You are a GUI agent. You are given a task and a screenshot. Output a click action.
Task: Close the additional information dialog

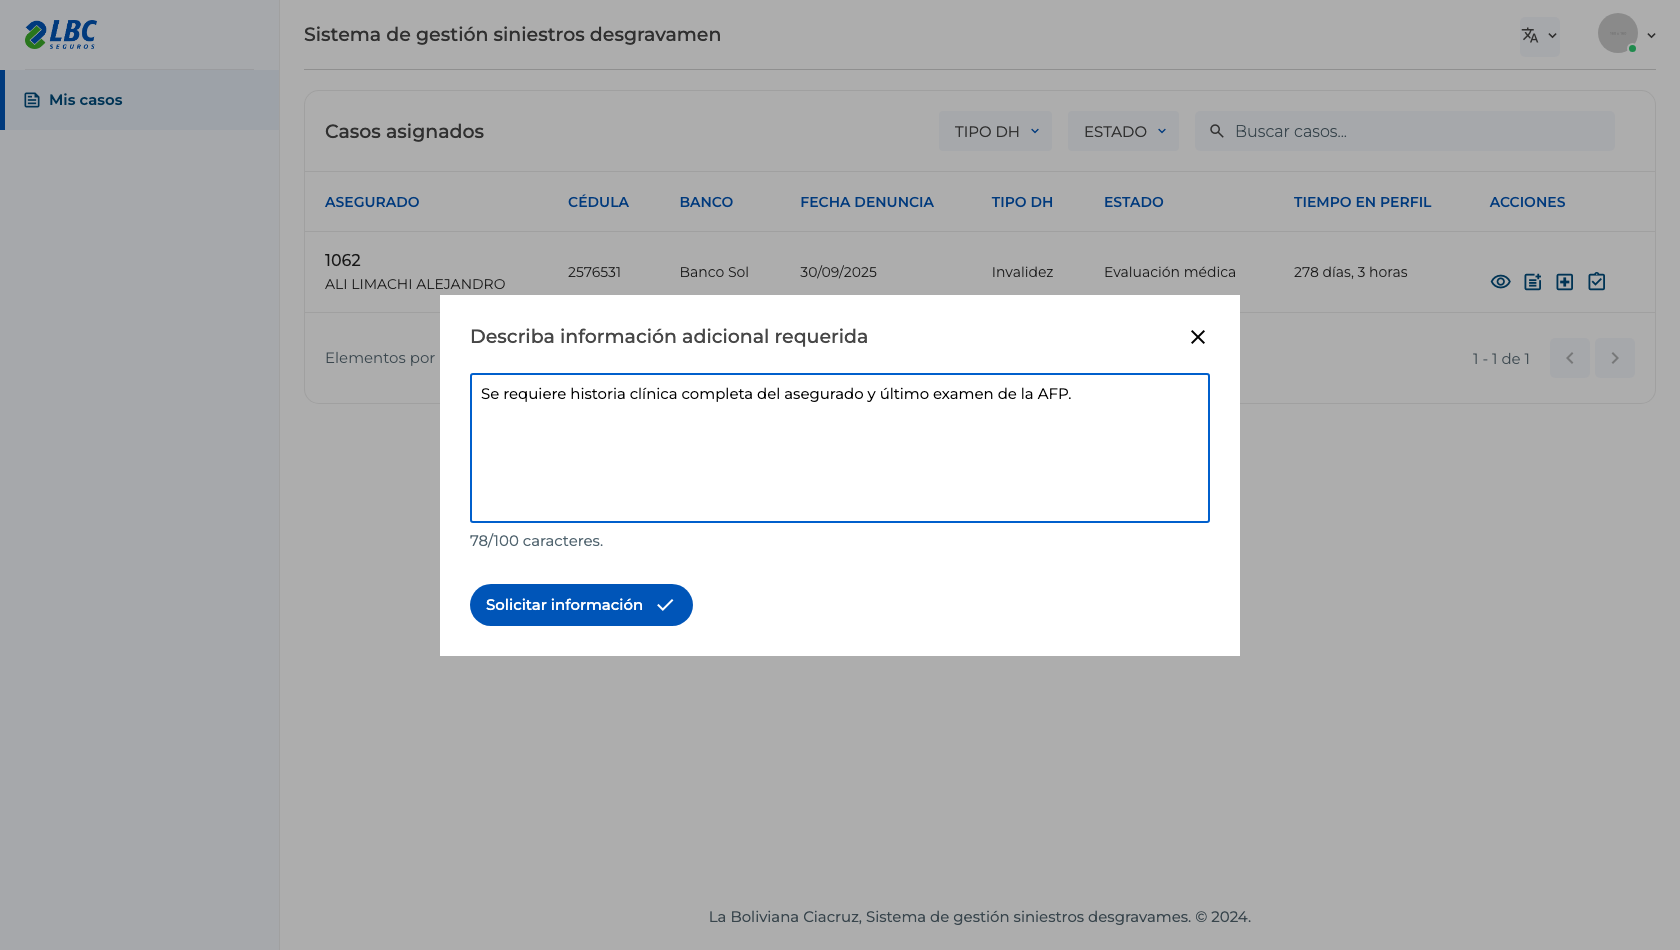[x=1198, y=337]
